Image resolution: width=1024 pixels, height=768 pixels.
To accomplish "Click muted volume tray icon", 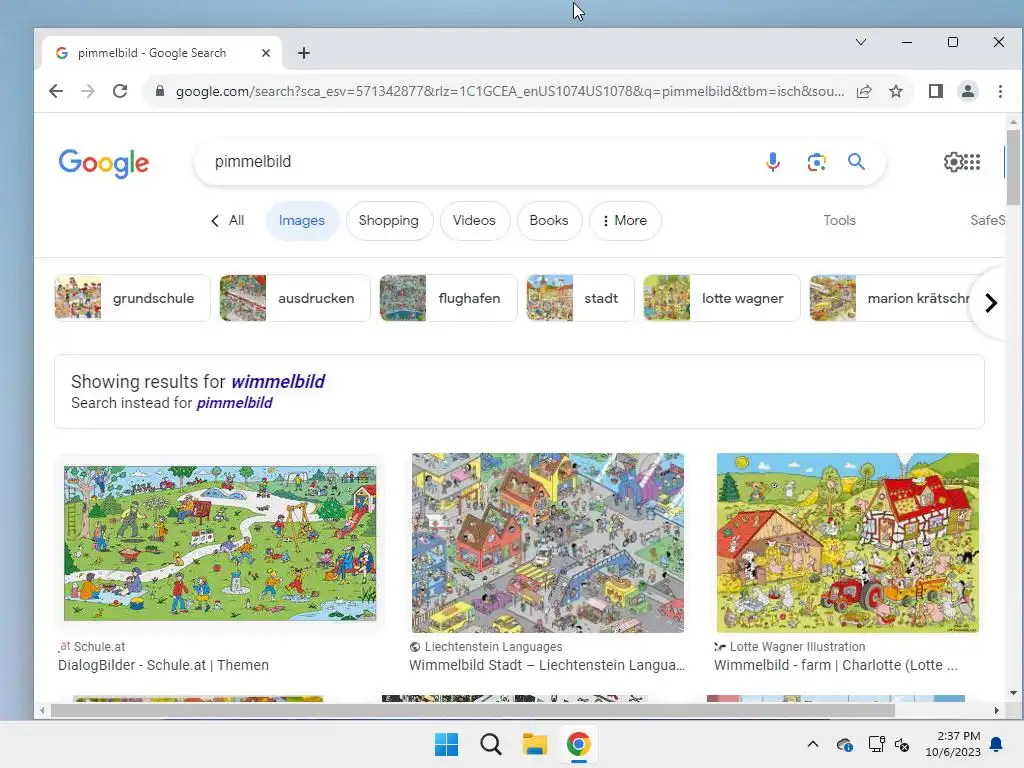I will tap(902, 744).
